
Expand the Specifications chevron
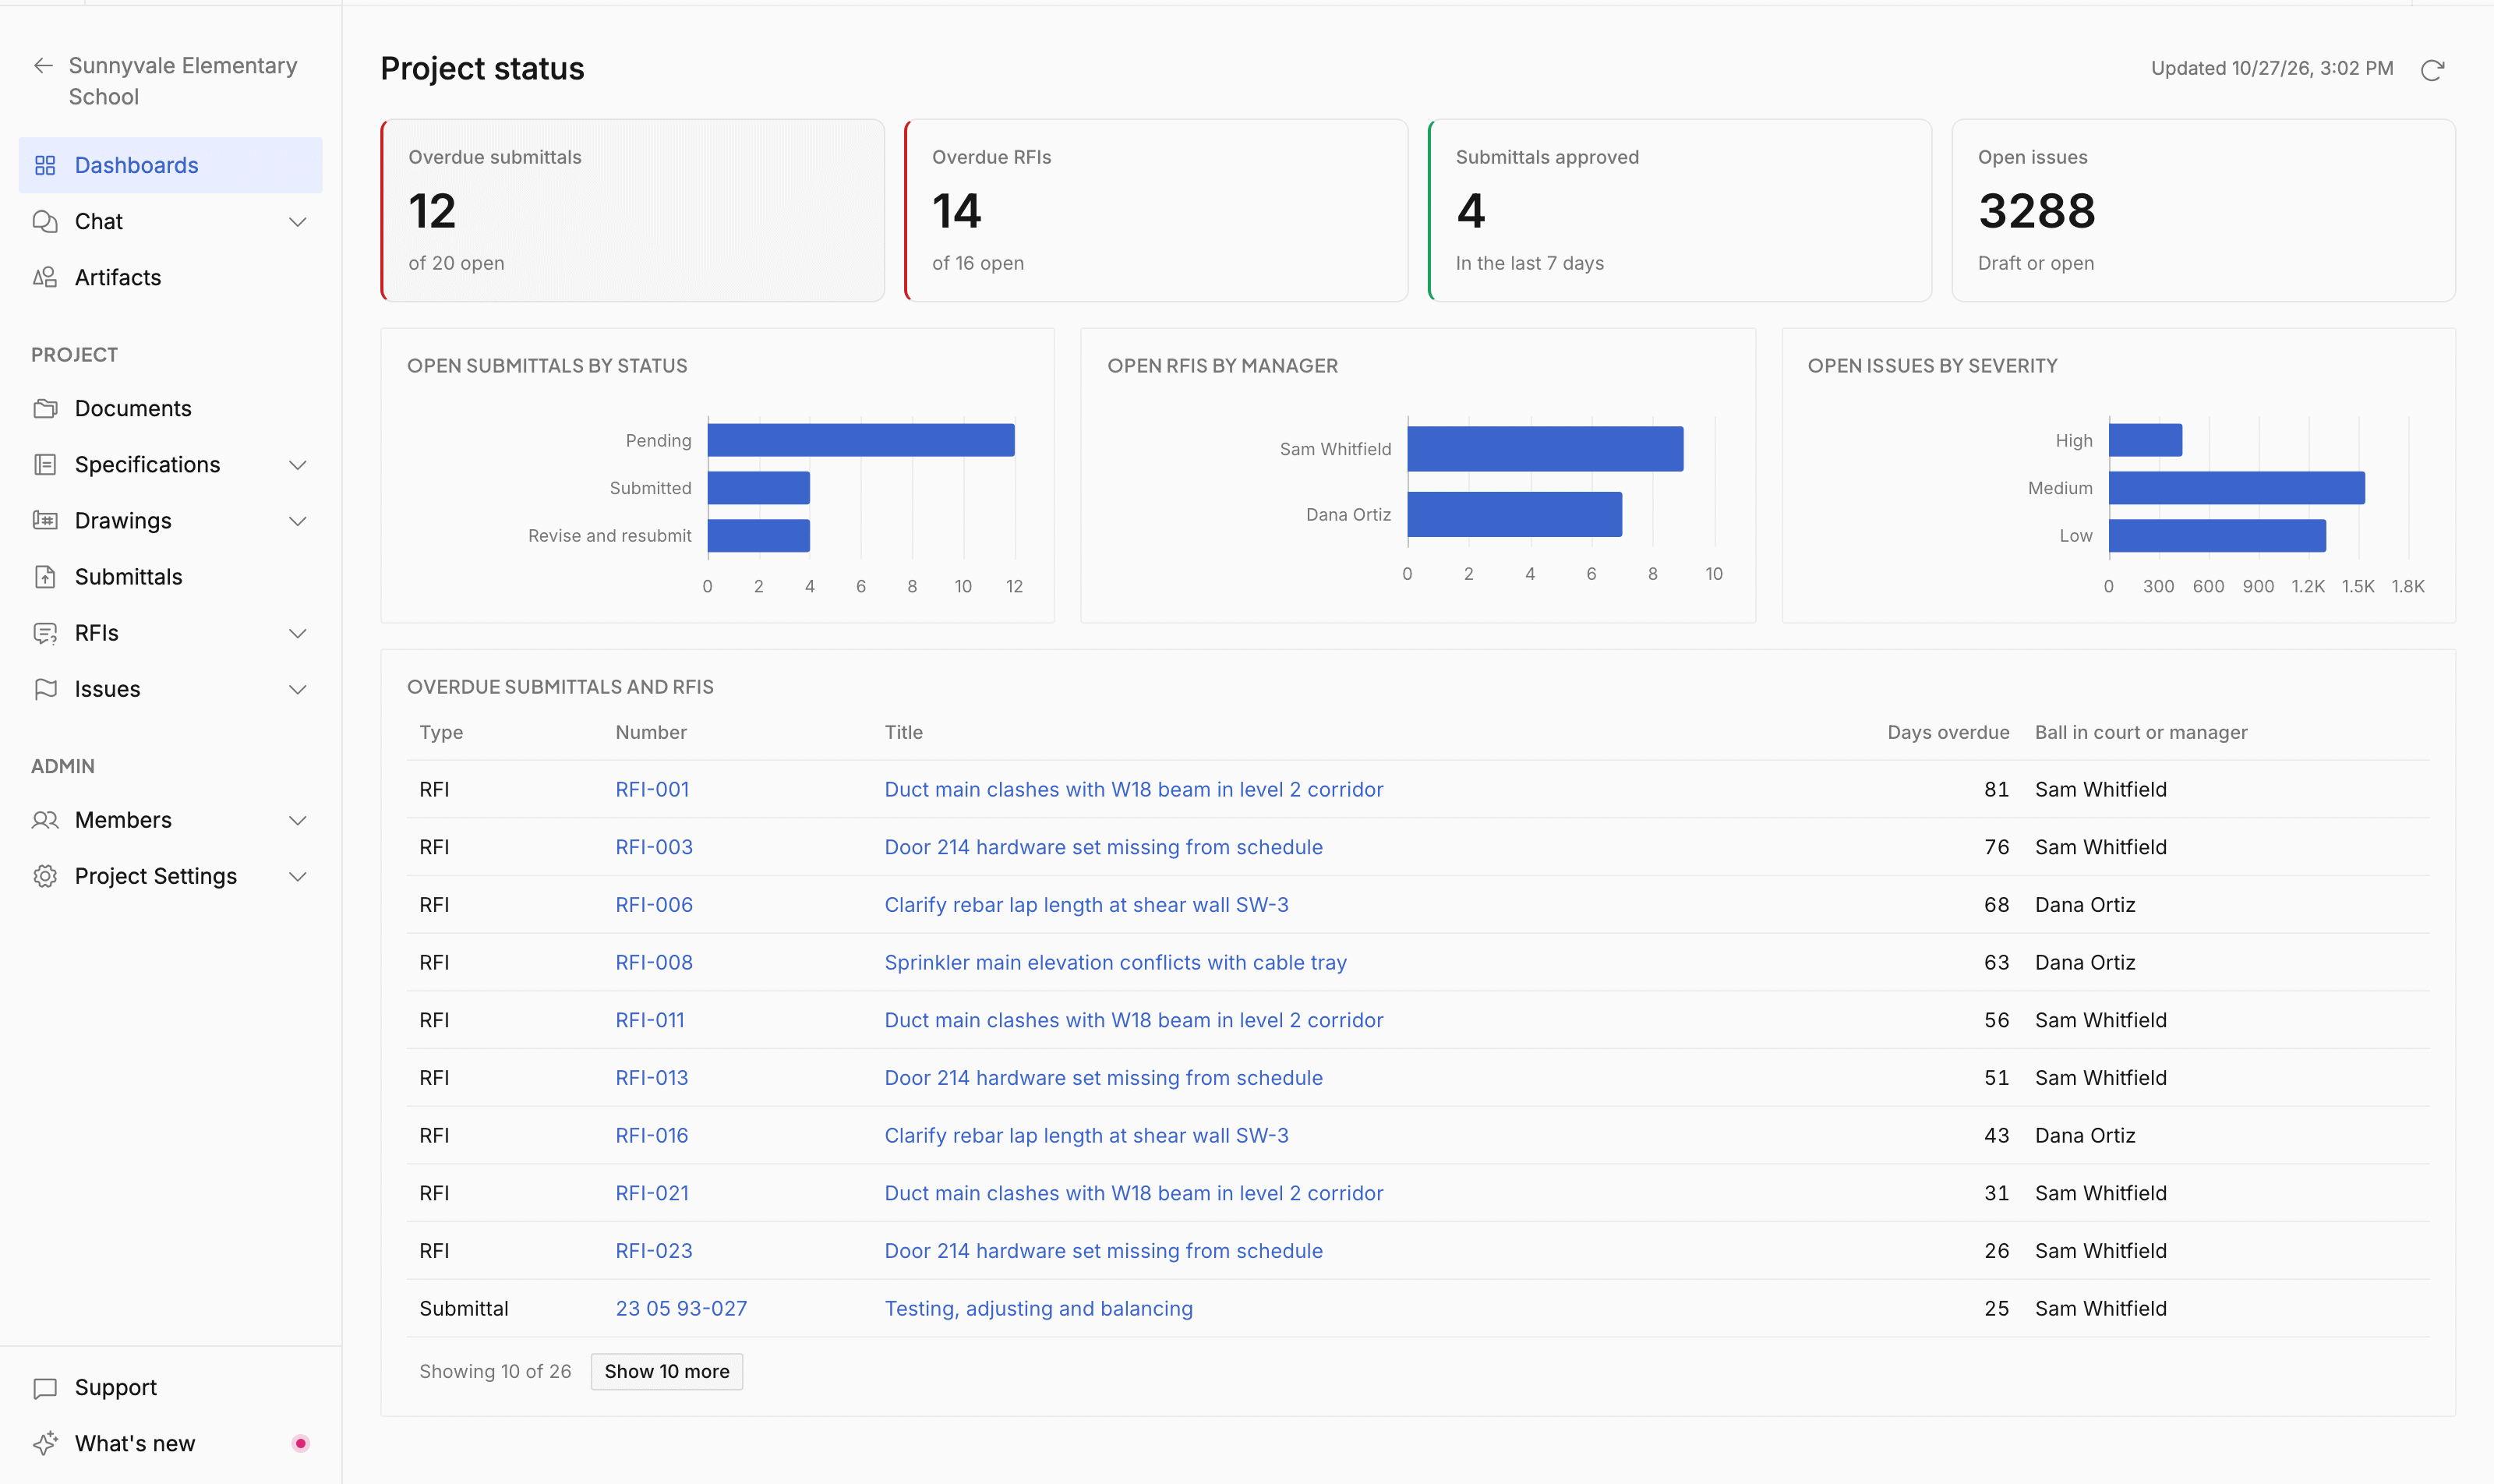tap(297, 465)
